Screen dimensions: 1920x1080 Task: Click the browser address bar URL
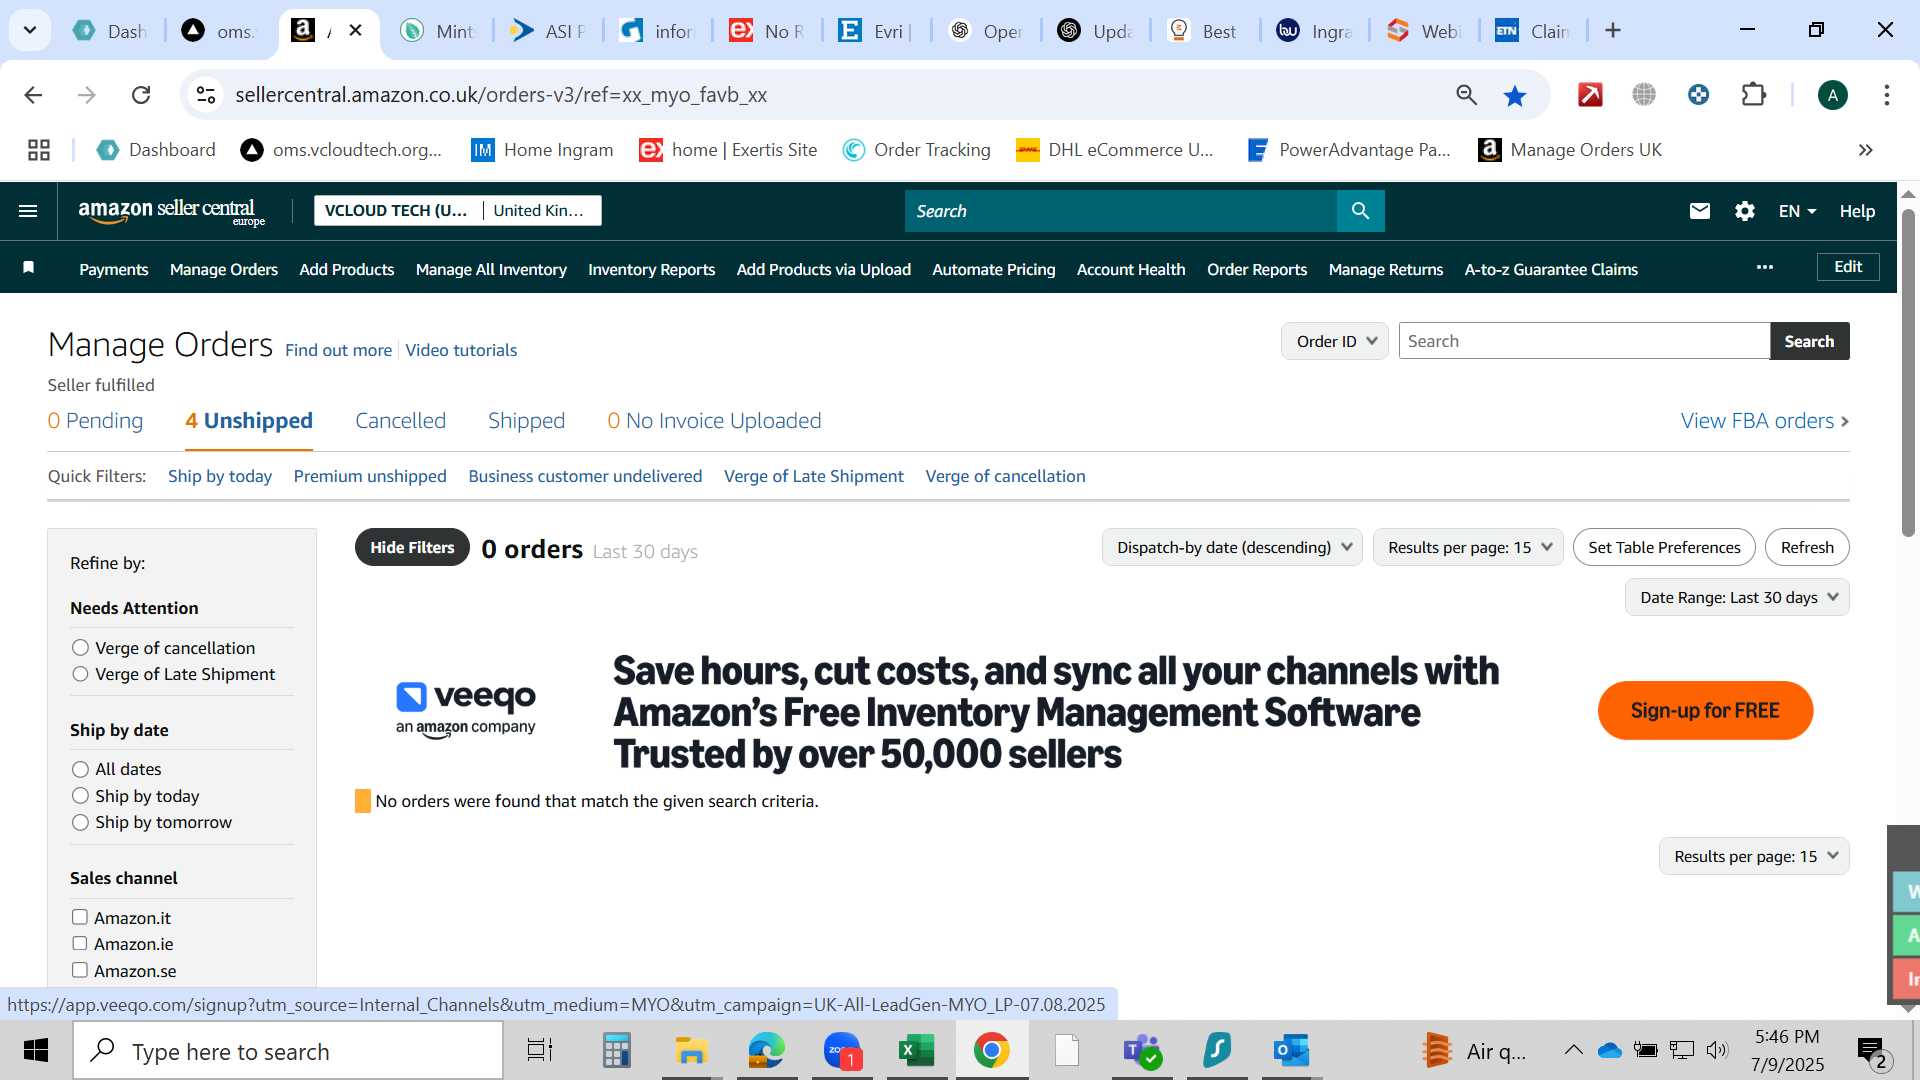tap(501, 95)
